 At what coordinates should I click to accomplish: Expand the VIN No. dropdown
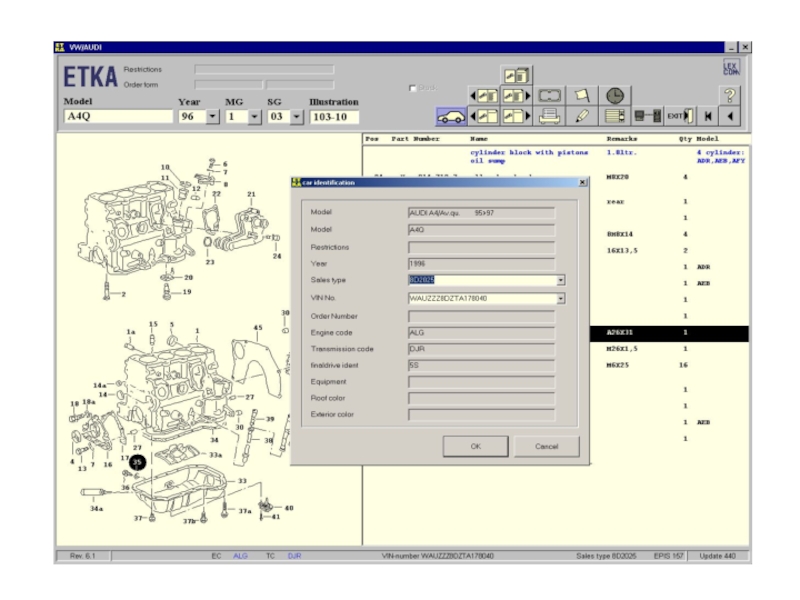(x=560, y=298)
